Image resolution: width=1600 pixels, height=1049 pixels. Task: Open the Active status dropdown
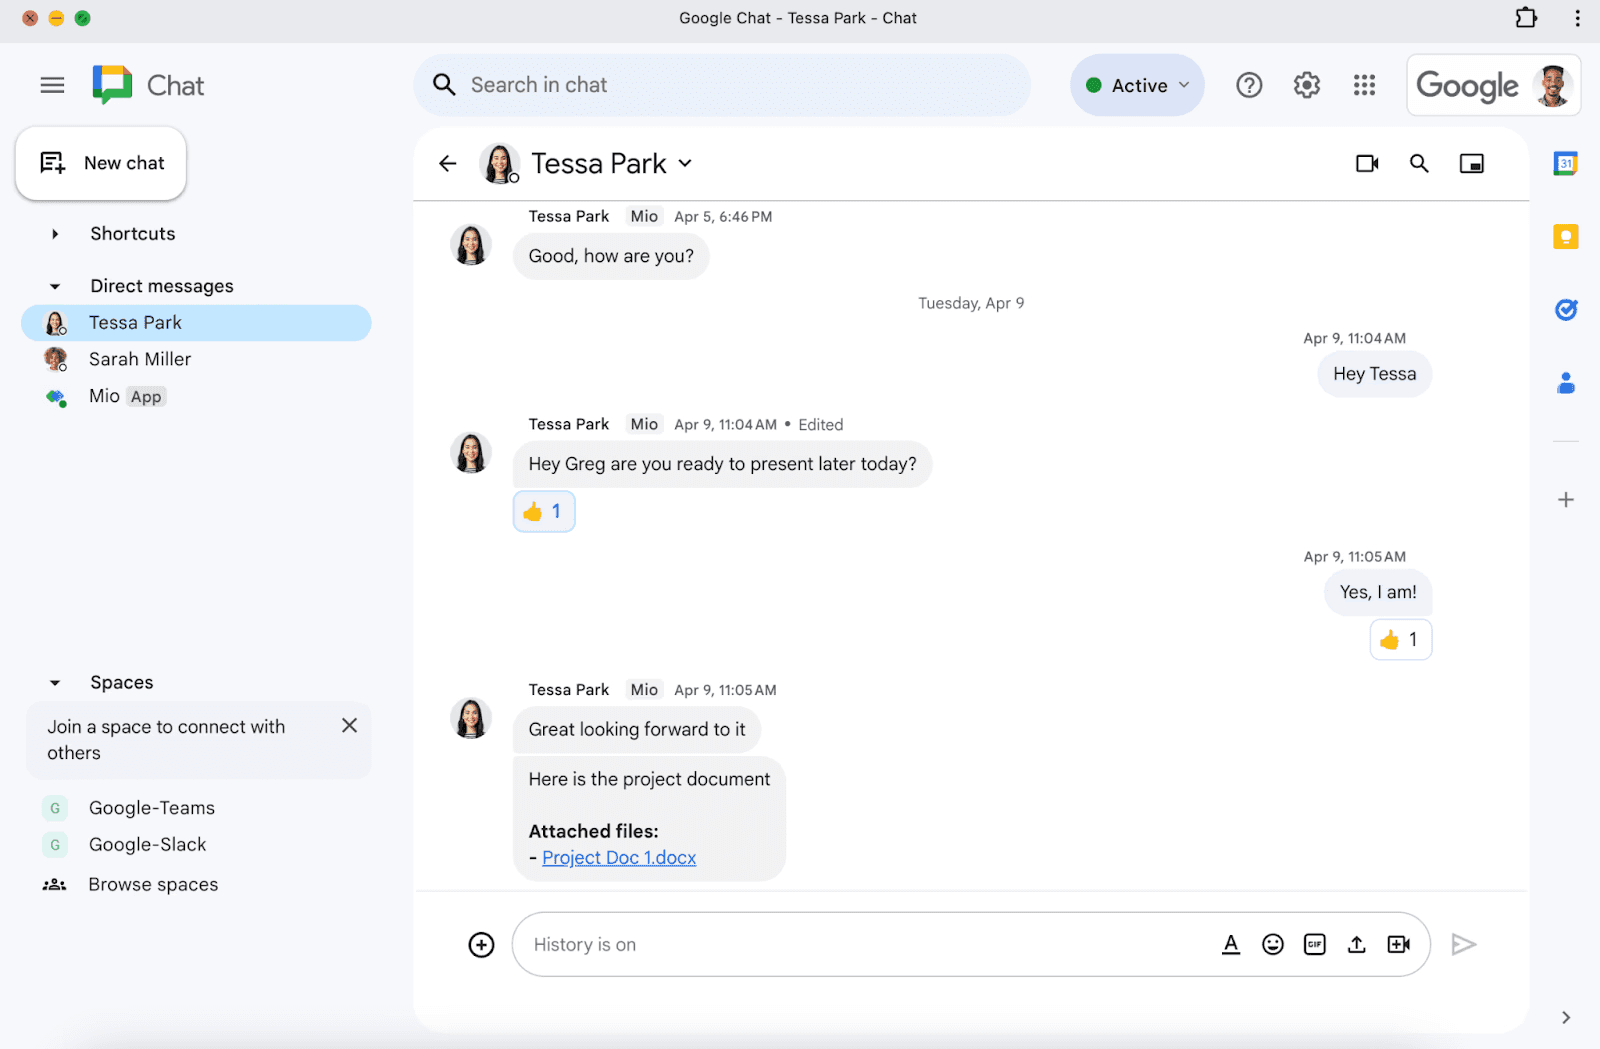point(1136,85)
